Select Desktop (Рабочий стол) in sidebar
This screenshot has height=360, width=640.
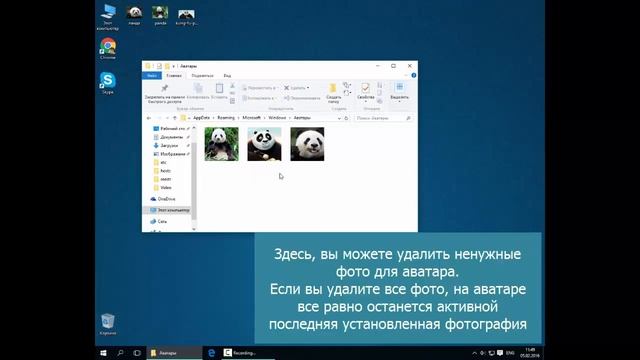(171, 129)
